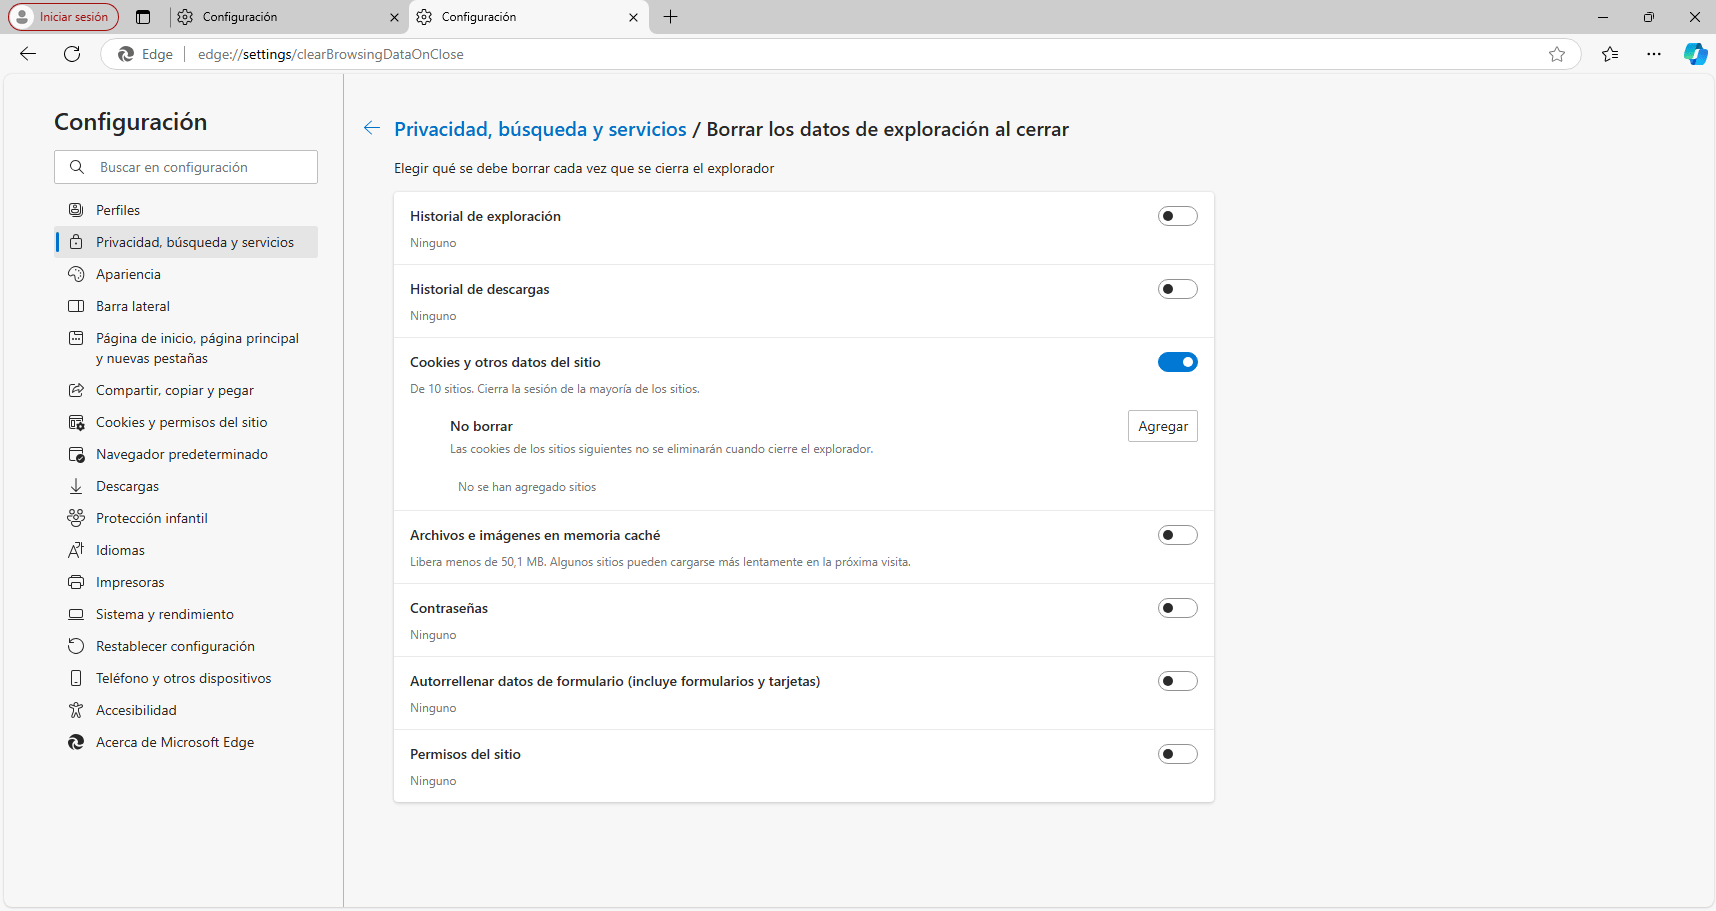Click the Perfiles sidebar icon
Screen dimensions: 1716x911
[x=76, y=210]
